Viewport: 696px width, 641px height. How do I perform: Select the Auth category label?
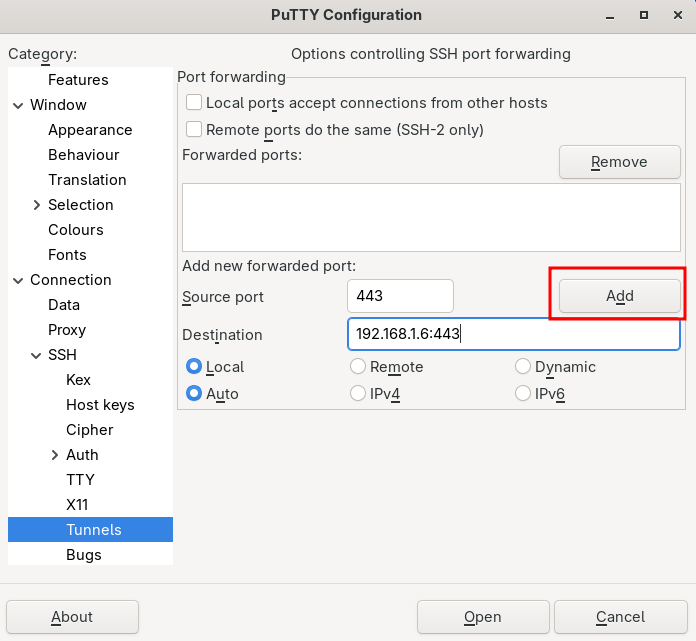tap(82, 455)
